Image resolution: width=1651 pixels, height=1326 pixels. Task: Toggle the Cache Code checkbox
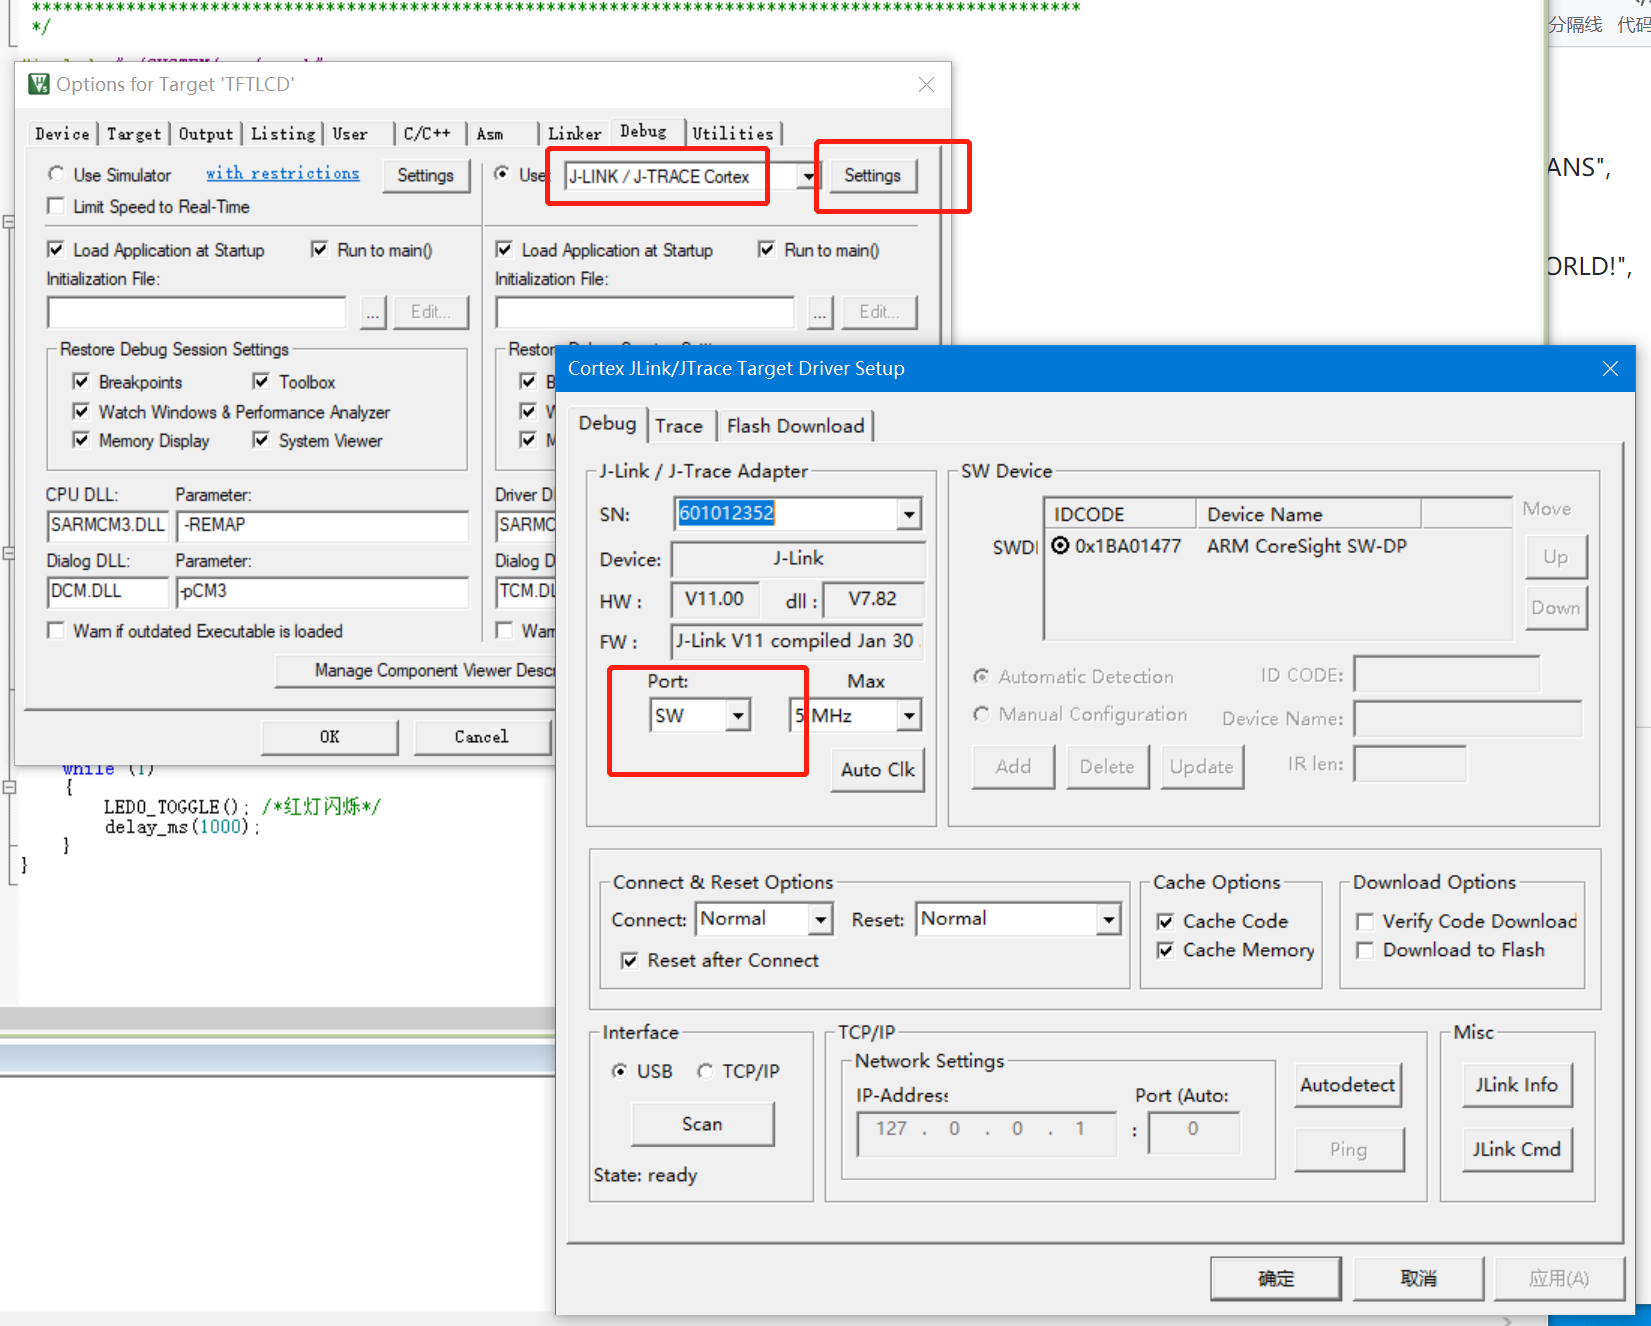[1165, 922]
